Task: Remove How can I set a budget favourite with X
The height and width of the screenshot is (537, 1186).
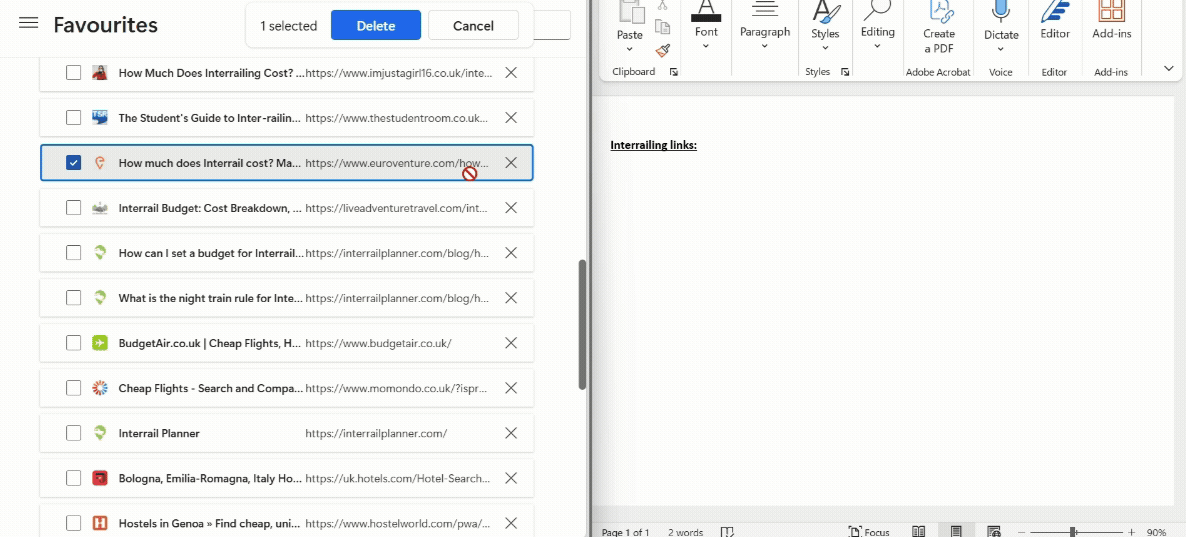Action: [x=511, y=253]
